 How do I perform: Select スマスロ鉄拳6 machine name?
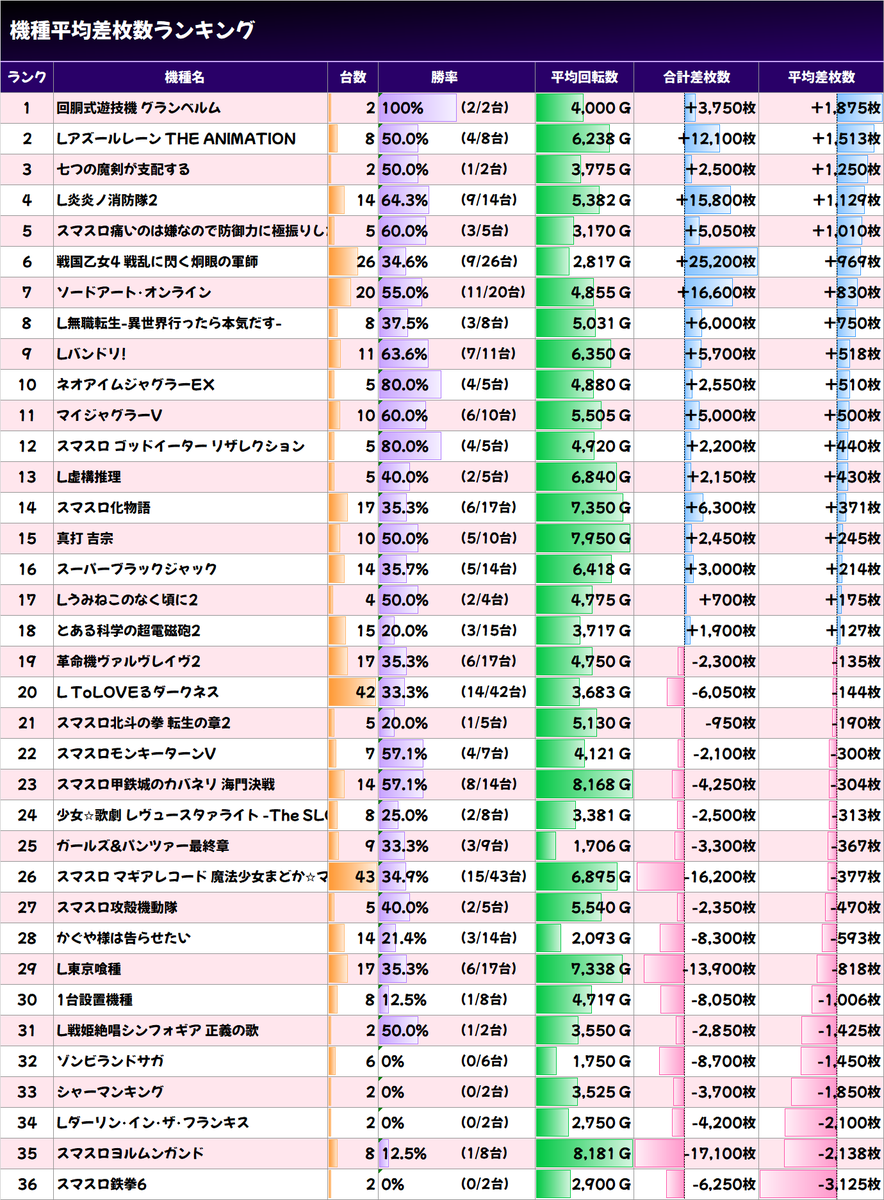[x=102, y=1184]
